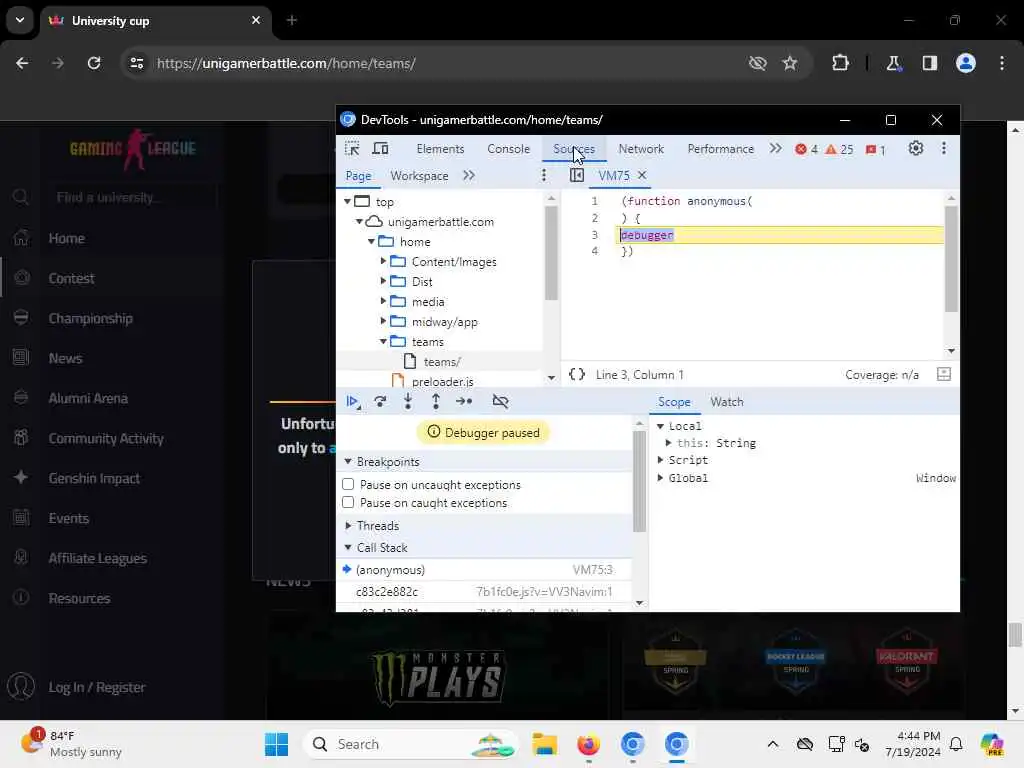The width and height of the screenshot is (1024, 768).
Task: Switch to the Performance tab
Action: [x=720, y=149]
